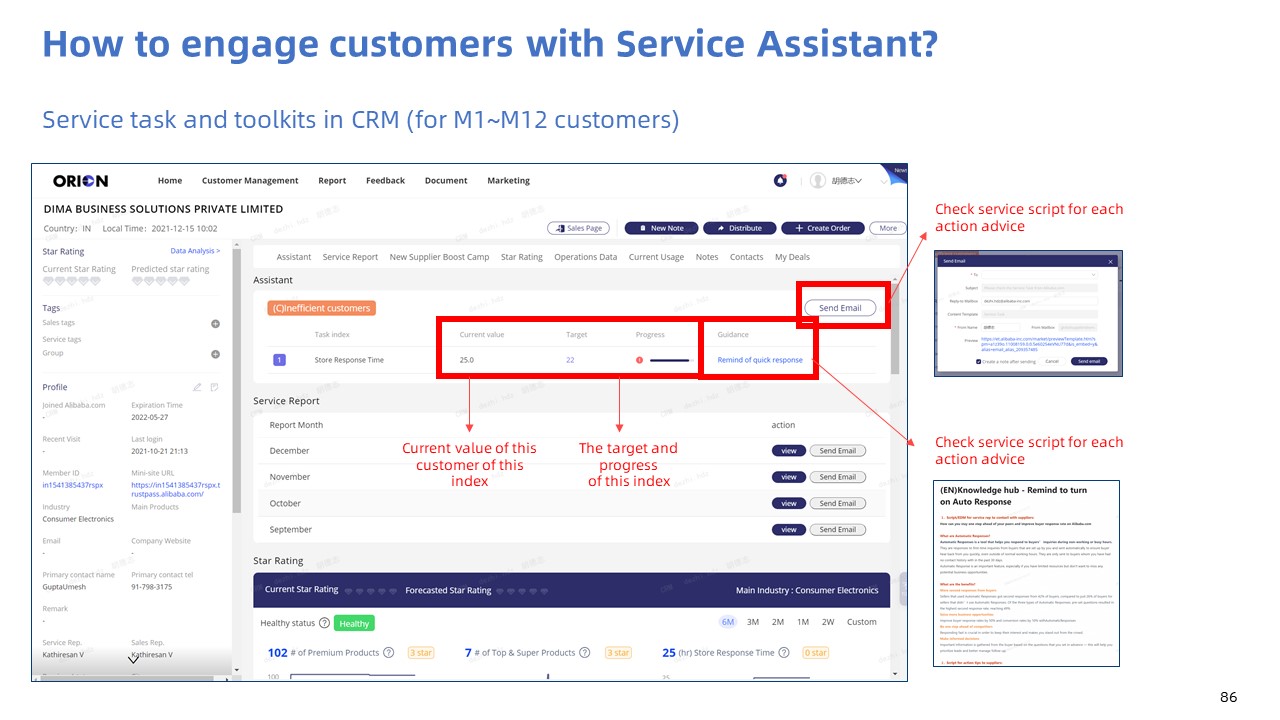
Task: View the November service report
Action: pos(789,477)
